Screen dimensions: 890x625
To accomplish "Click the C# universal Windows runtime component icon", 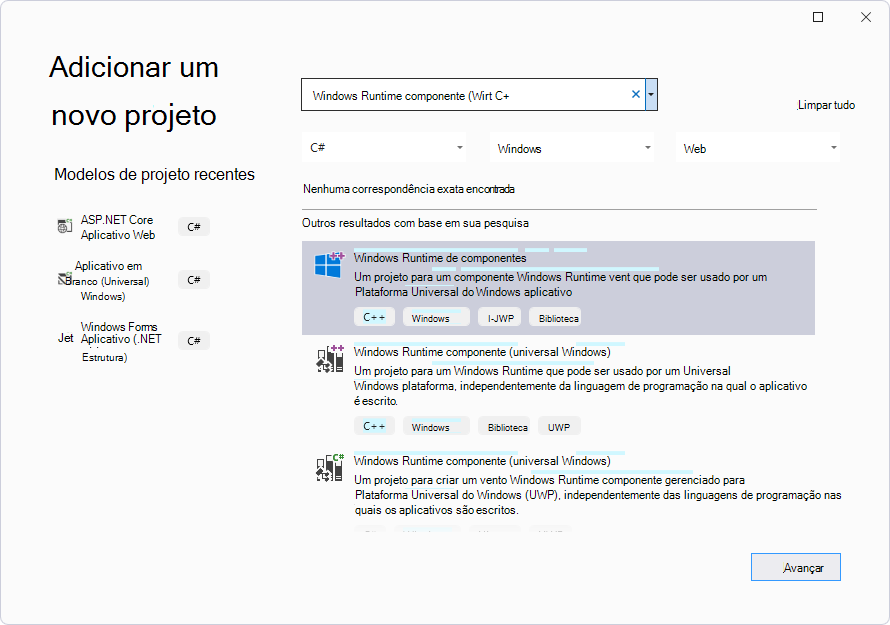I will click(330, 468).
